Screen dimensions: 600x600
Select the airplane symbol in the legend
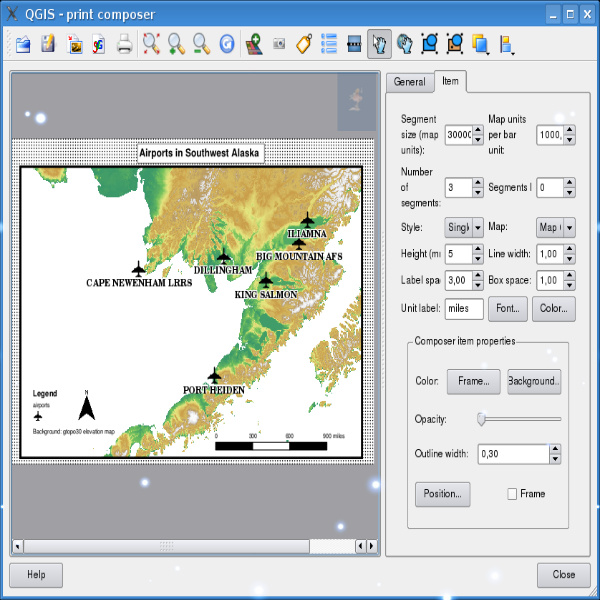click(38, 416)
